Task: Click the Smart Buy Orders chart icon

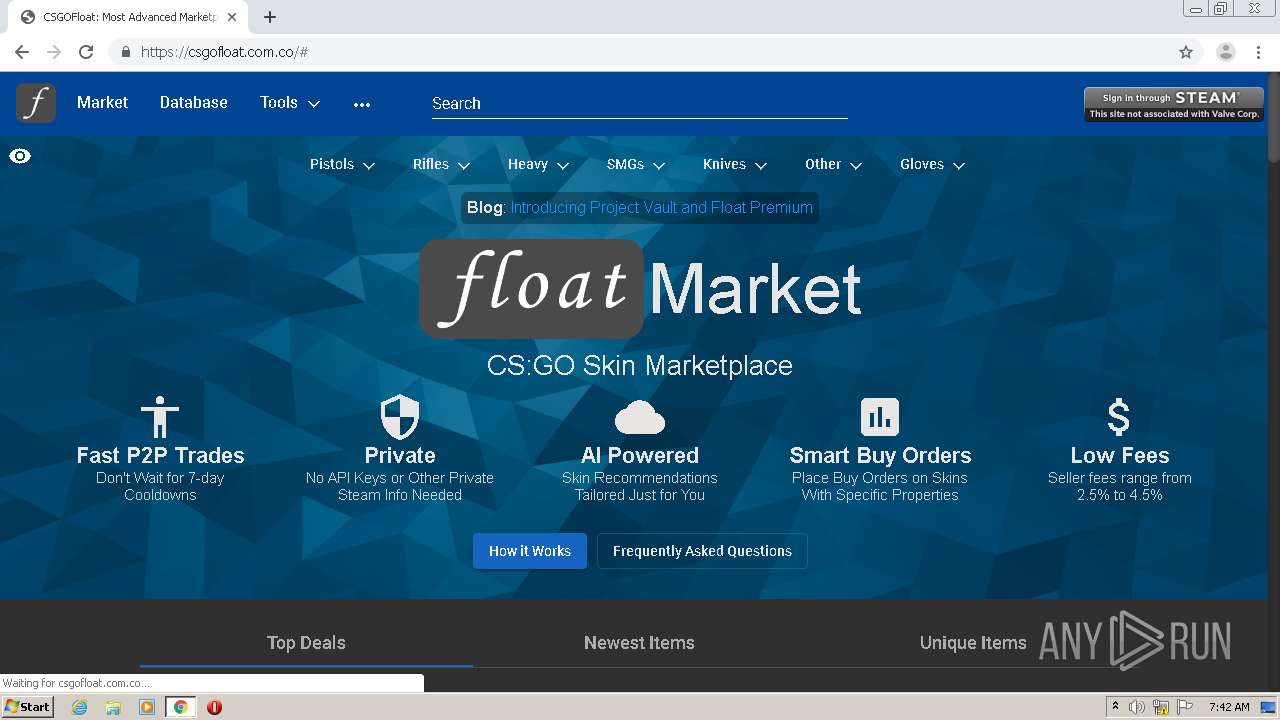Action: coord(880,417)
